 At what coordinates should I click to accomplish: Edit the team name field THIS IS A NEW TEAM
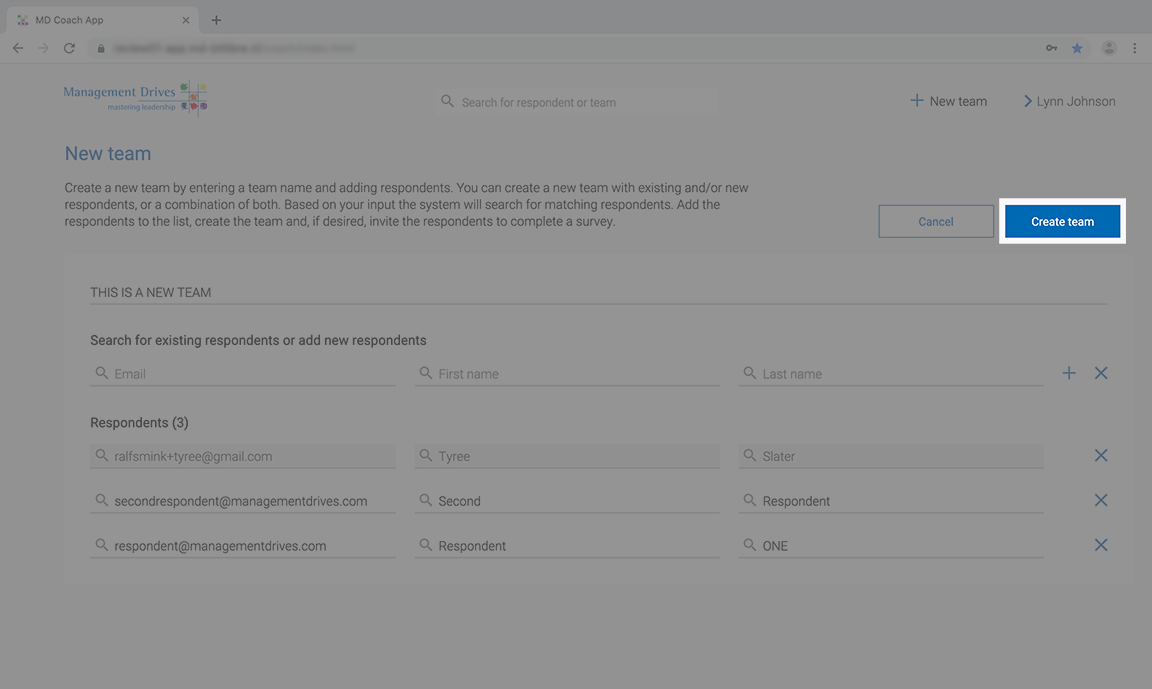pyautogui.click(x=598, y=292)
